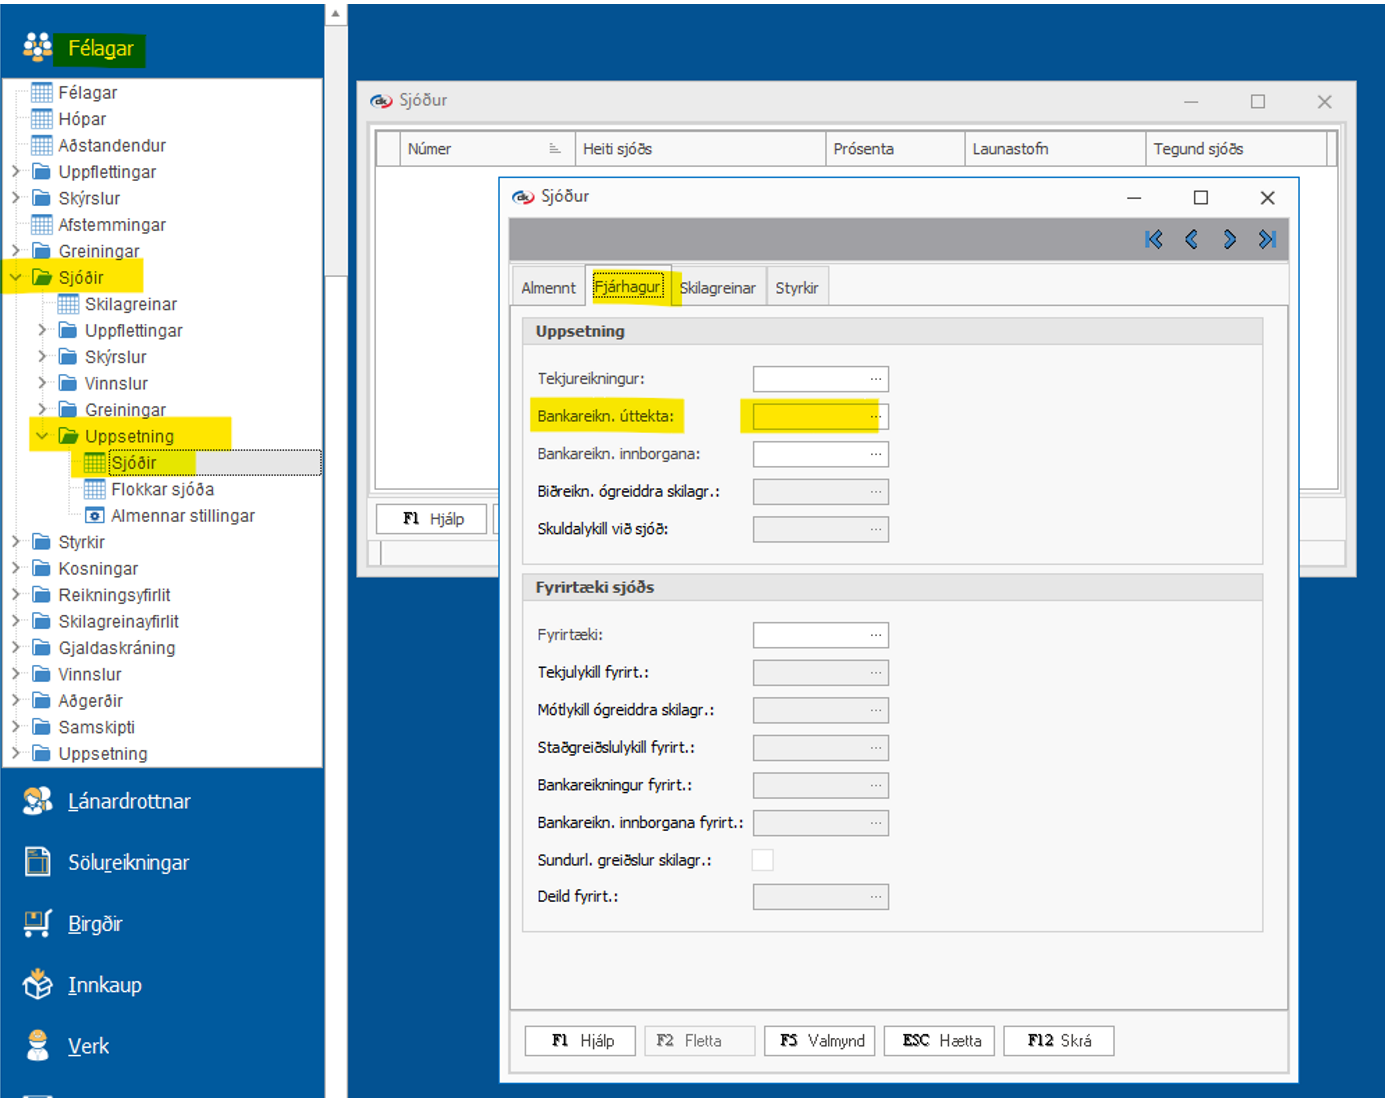Screen dimensions: 1390x1098
Task: Expand the Styrkir tree folder
Action: (x=16, y=542)
